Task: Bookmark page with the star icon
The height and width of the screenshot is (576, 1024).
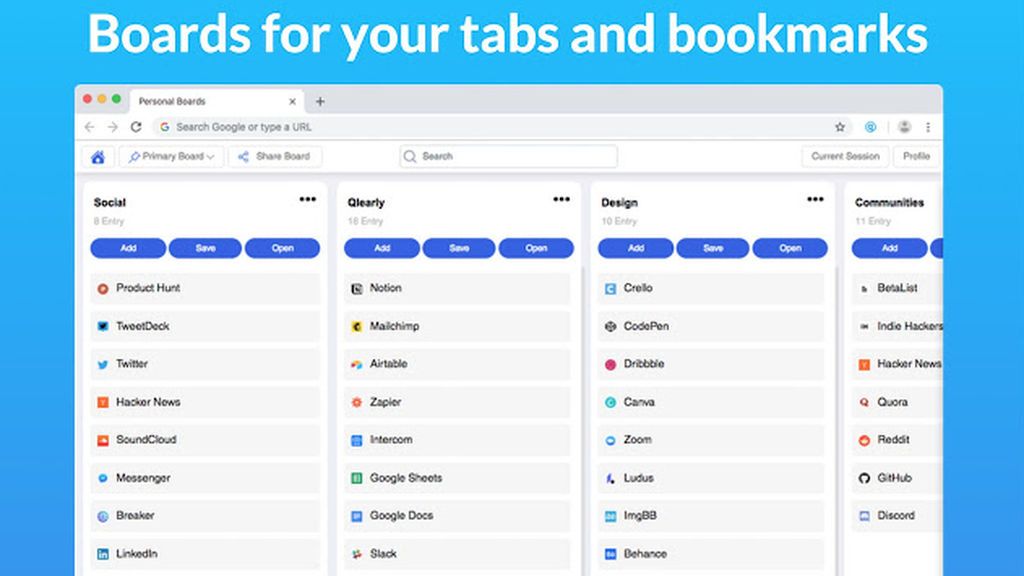Action: point(840,127)
